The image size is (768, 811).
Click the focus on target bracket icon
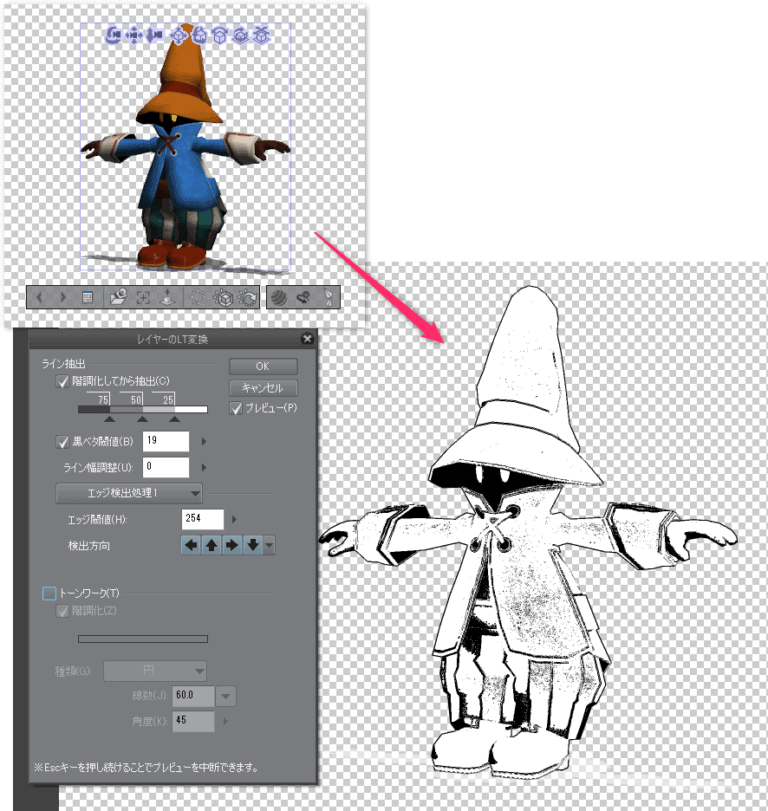pyautogui.click(x=143, y=297)
